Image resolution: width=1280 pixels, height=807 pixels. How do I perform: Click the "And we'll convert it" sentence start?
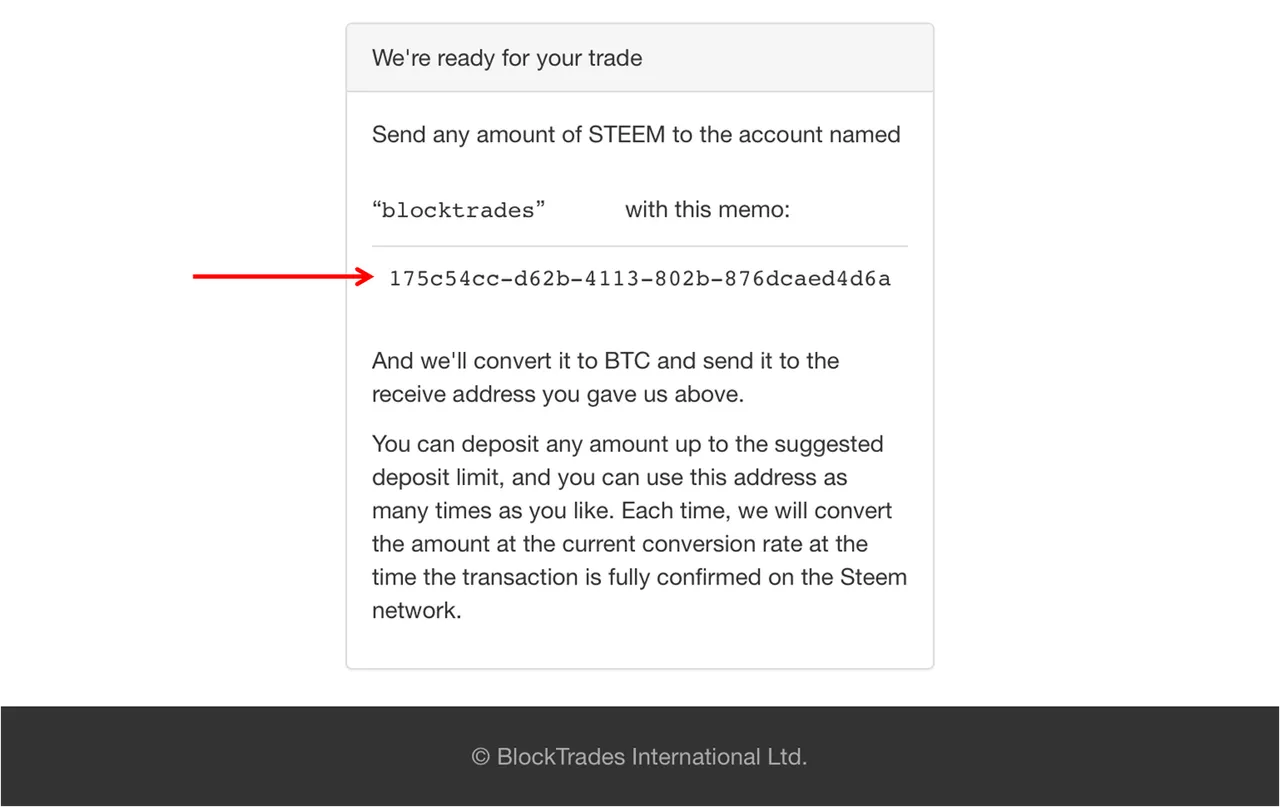tap(470, 361)
